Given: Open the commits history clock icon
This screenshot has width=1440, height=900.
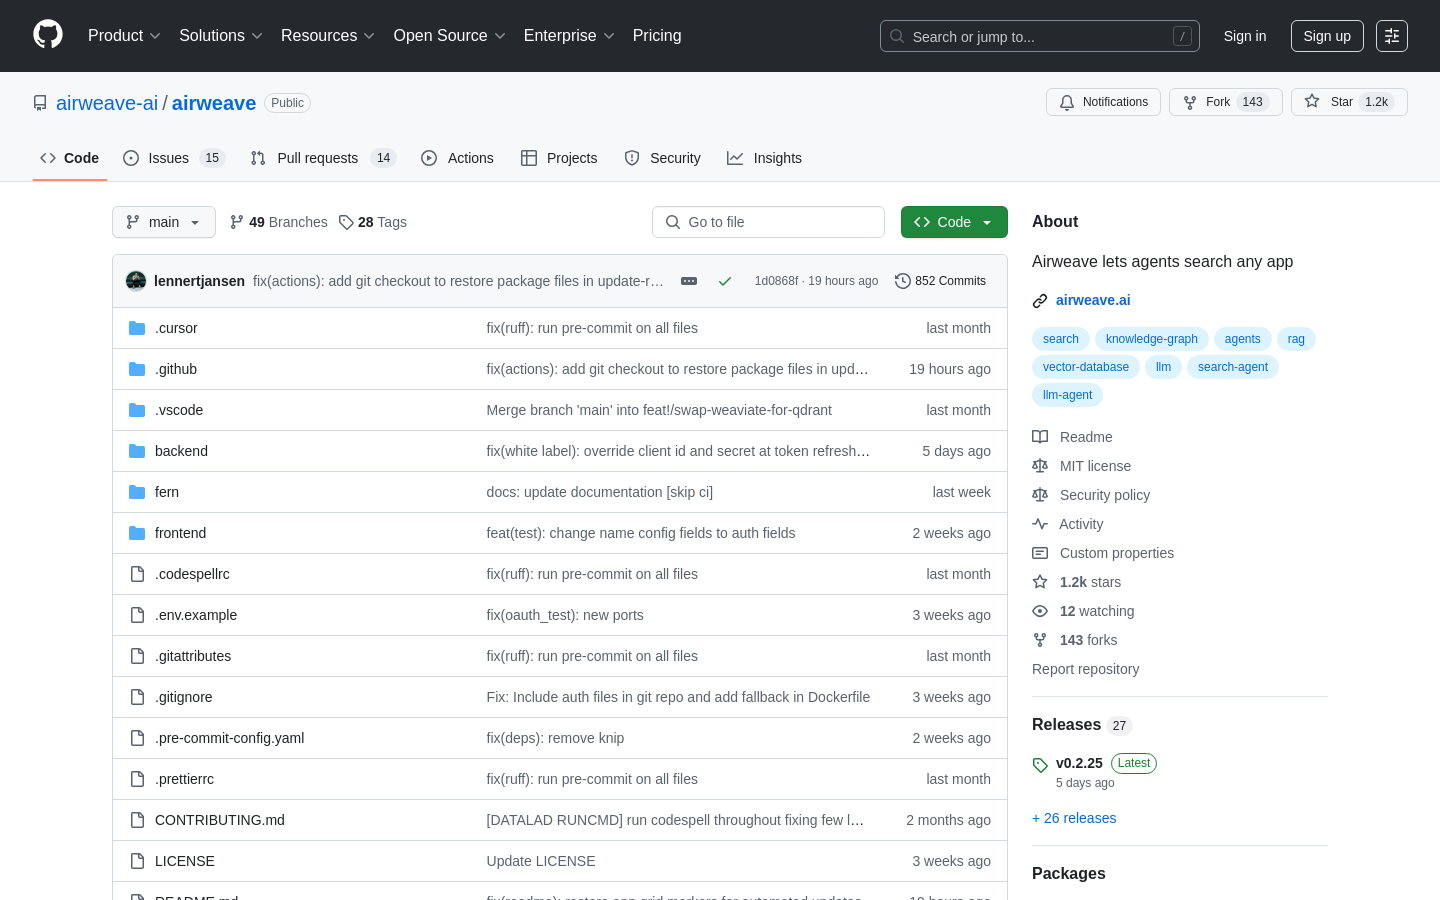Looking at the screenshot, I should (903, 281).
